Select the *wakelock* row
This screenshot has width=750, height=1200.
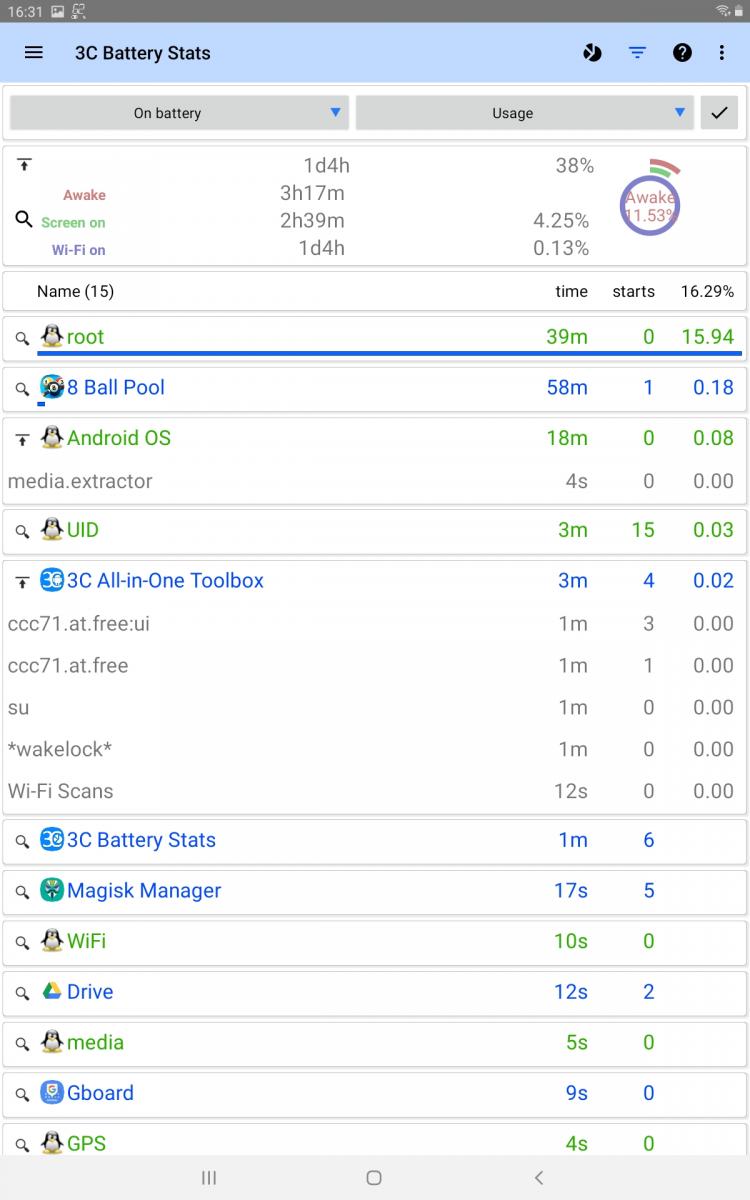point(375,749)
